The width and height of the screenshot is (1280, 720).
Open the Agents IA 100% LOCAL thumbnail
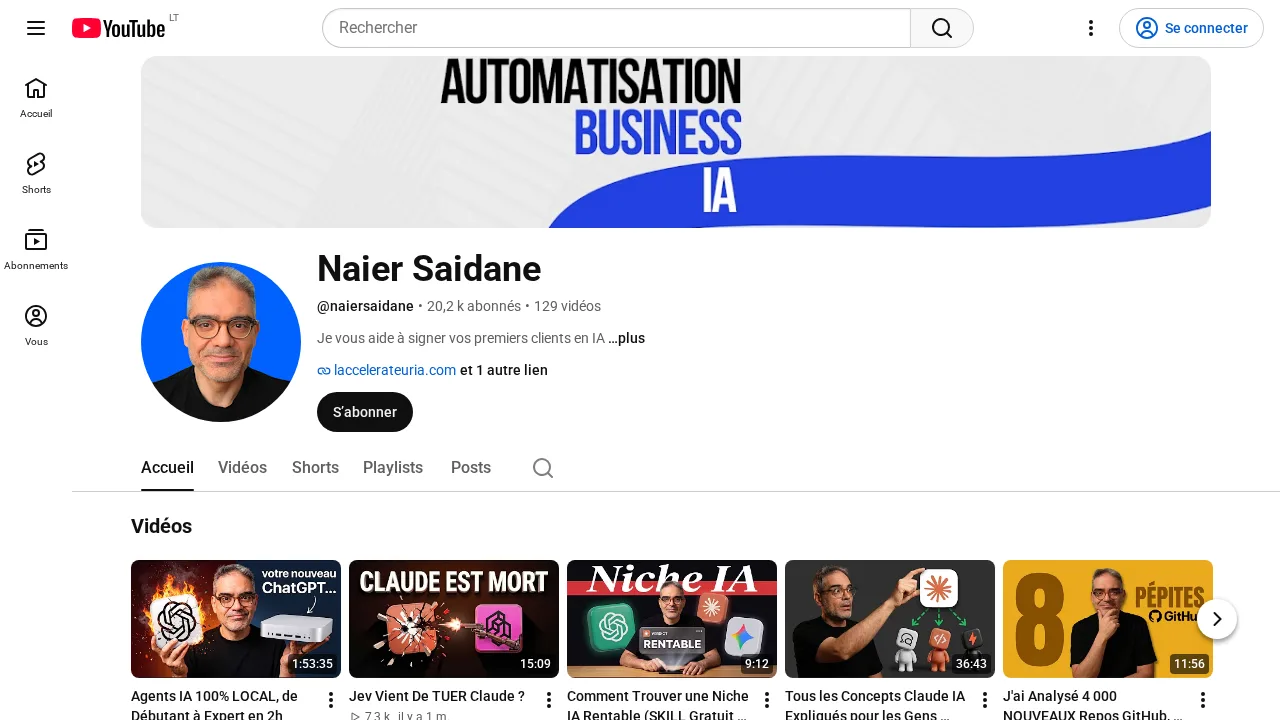(236, 619)
